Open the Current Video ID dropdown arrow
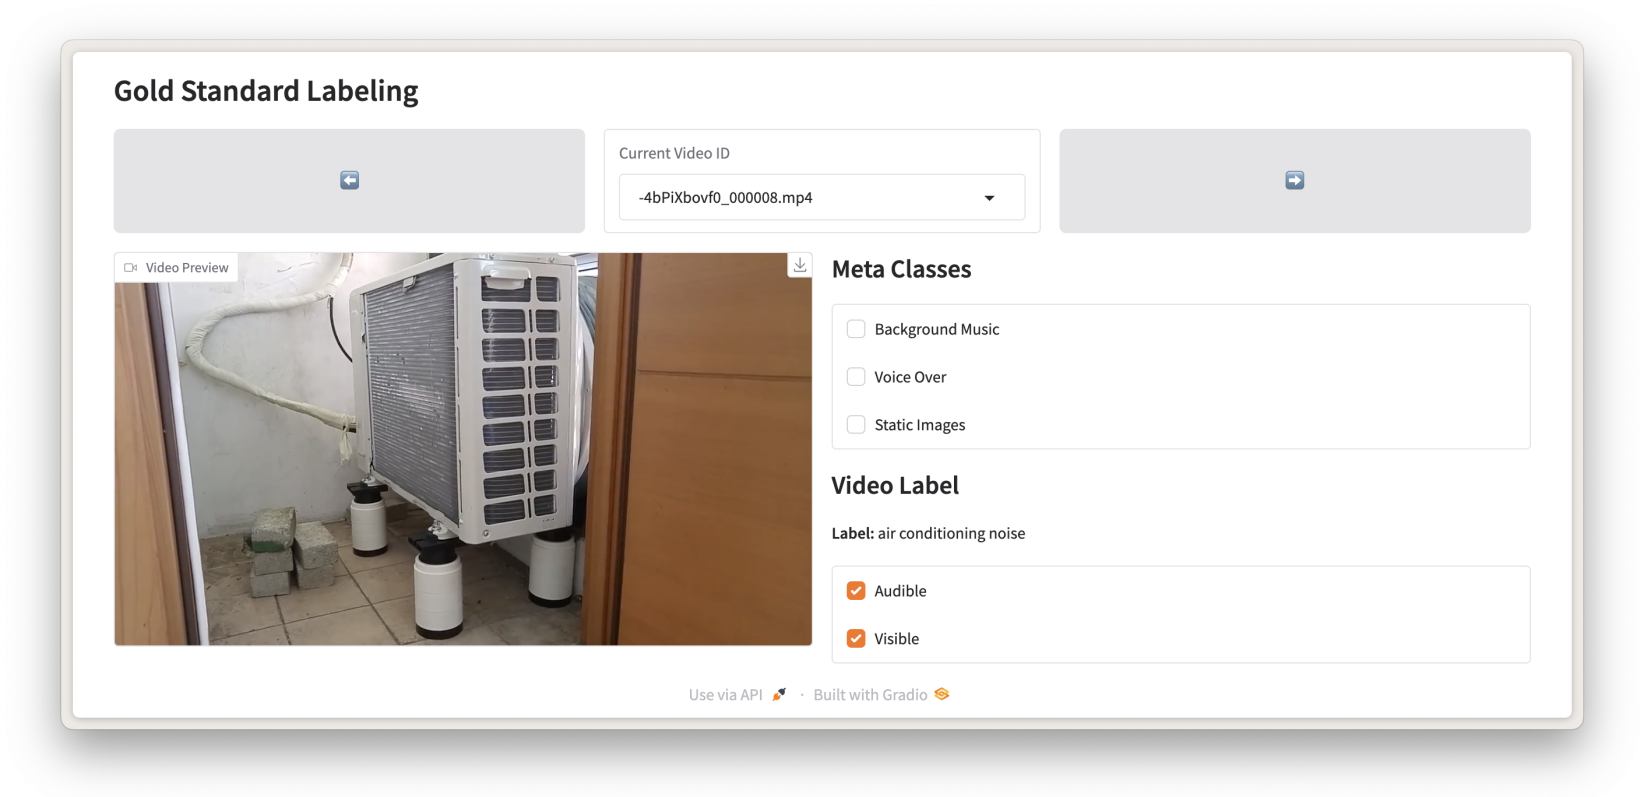The height and width of the screenshot is (797, 1644). pos(989,198)
